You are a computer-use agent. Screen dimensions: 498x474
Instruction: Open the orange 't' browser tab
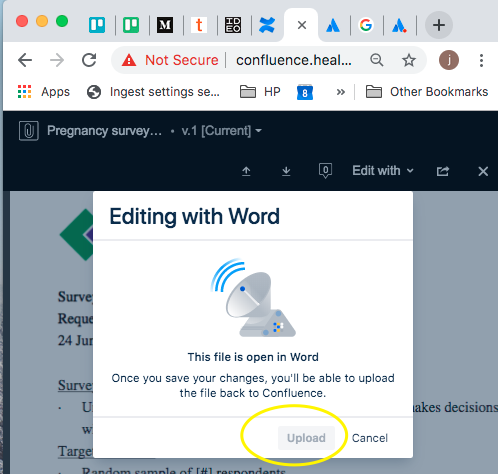199,25
